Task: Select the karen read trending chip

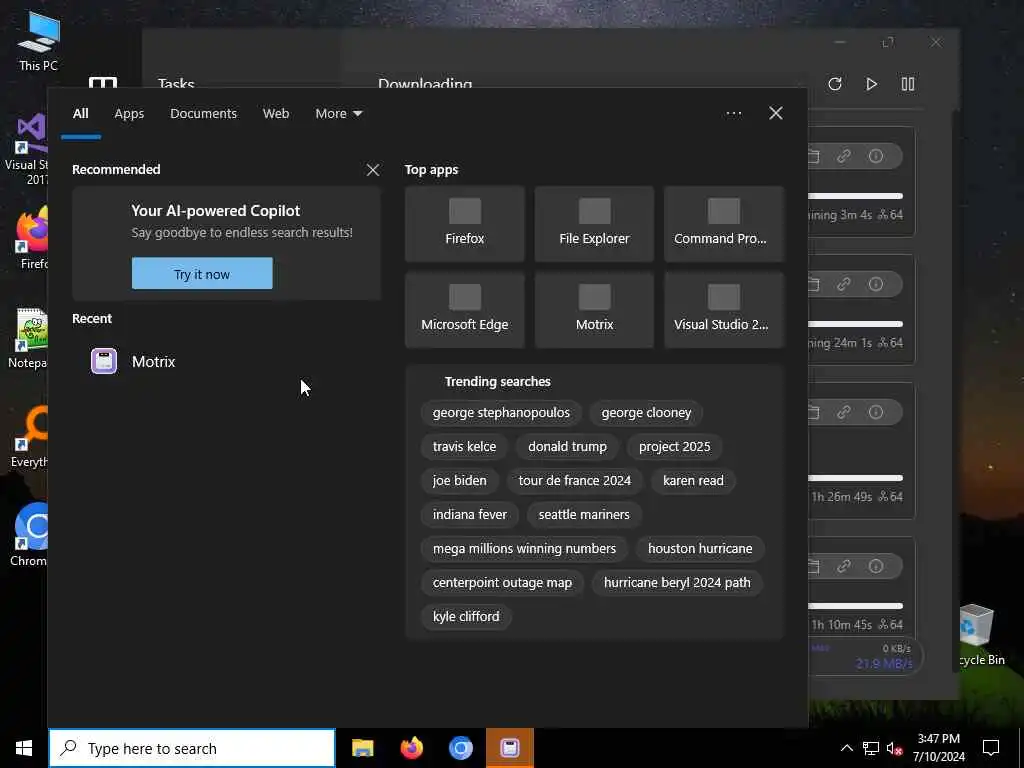Action: point(693,481)
